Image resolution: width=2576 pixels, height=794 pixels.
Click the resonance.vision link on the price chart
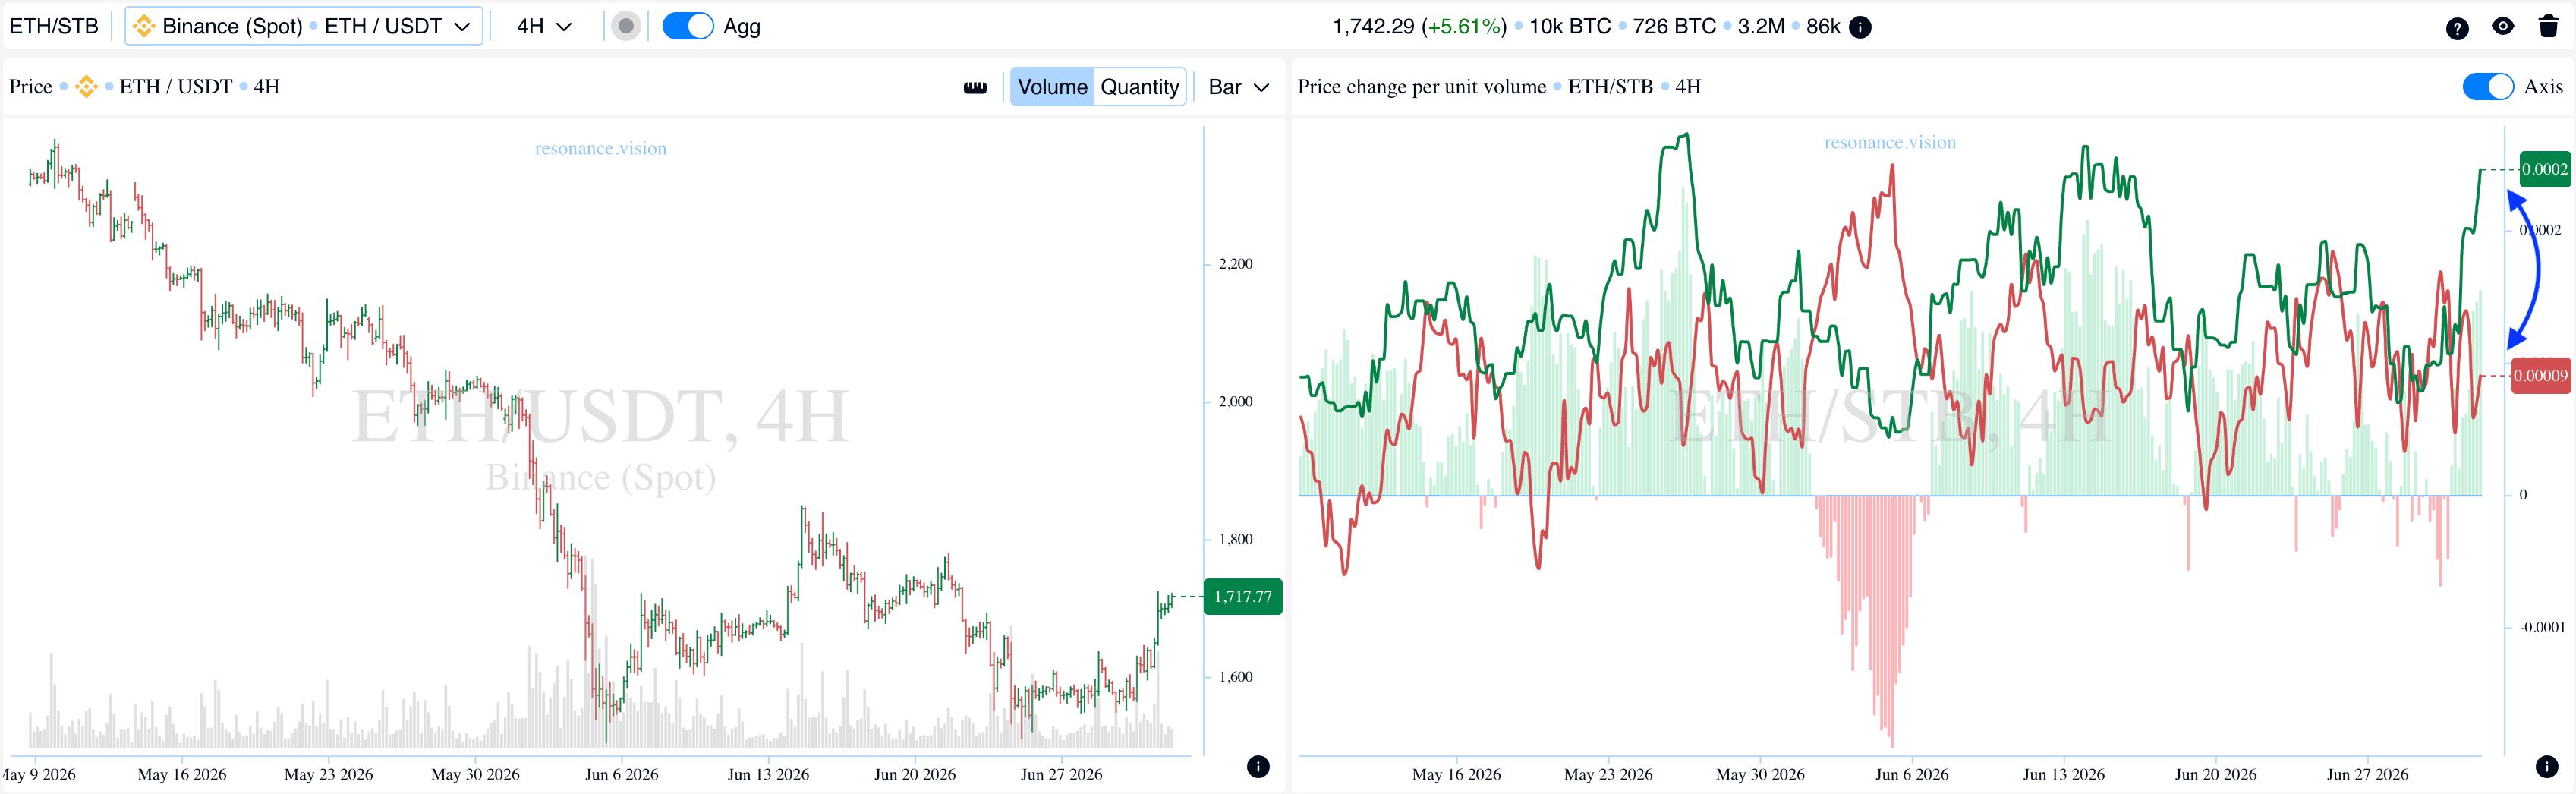coord(600,148)
